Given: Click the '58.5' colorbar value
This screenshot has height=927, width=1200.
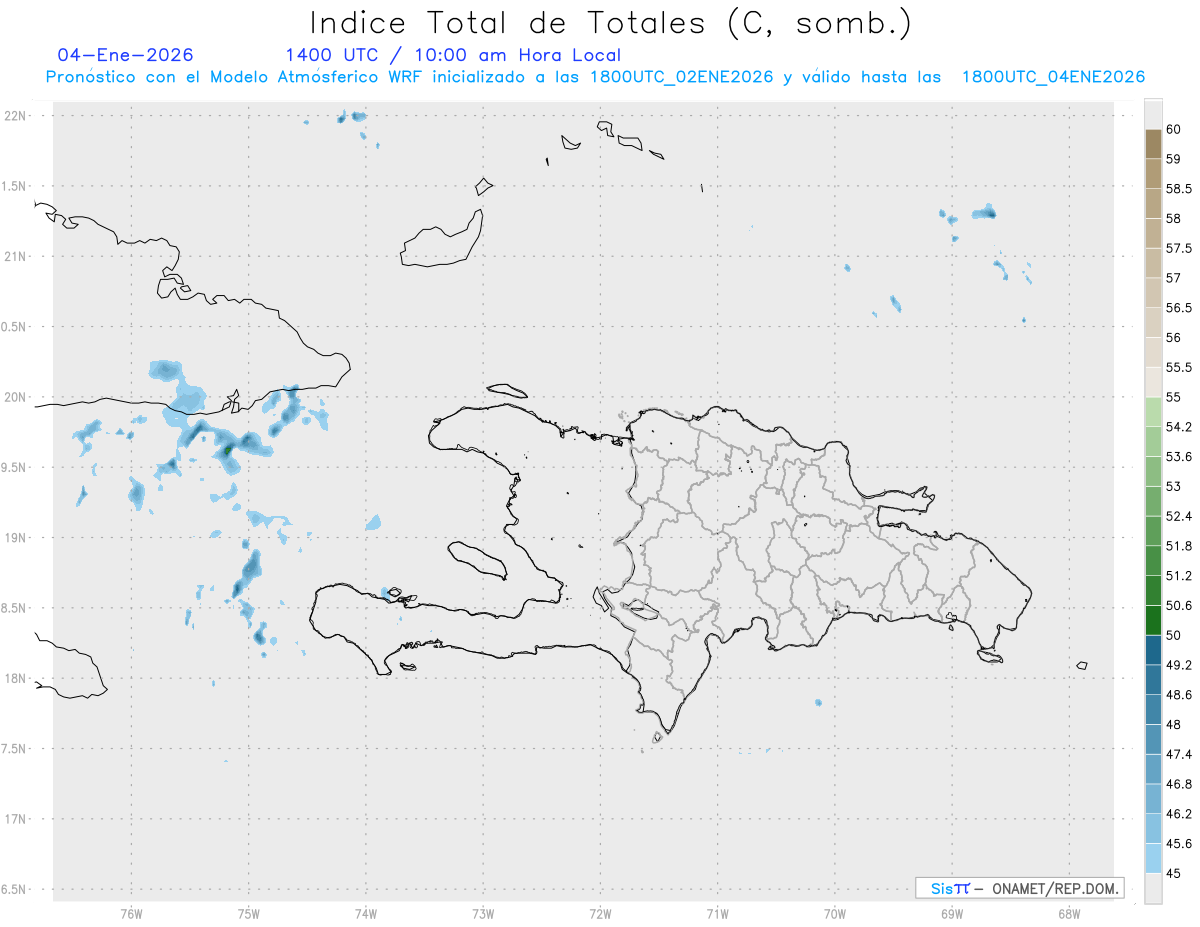Looking at the screenshot, I should pos(1178,189).
